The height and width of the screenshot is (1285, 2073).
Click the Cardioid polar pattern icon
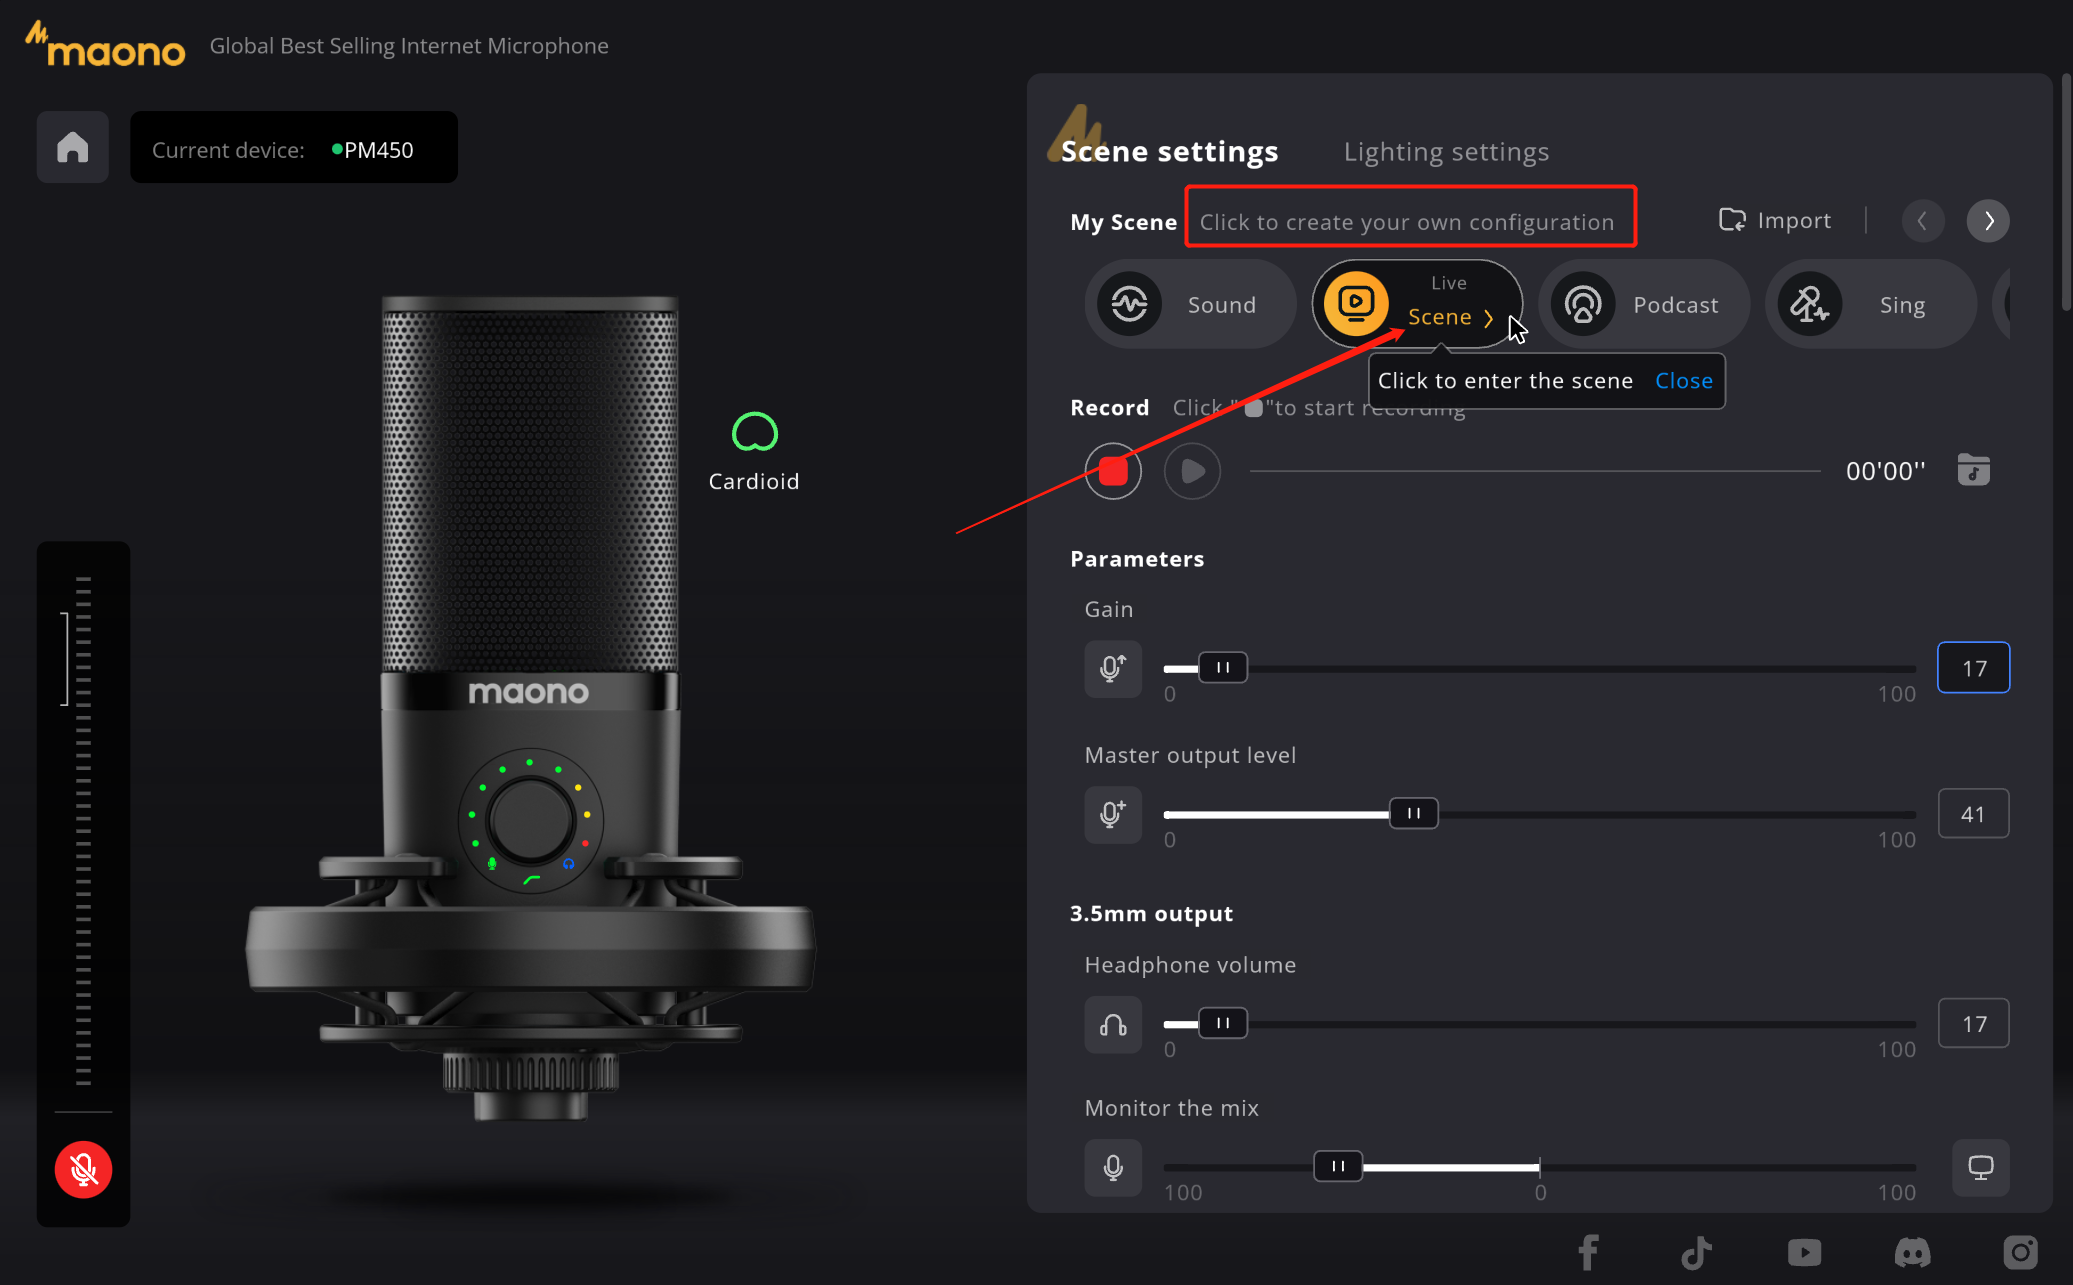click(x=754, y=432)
